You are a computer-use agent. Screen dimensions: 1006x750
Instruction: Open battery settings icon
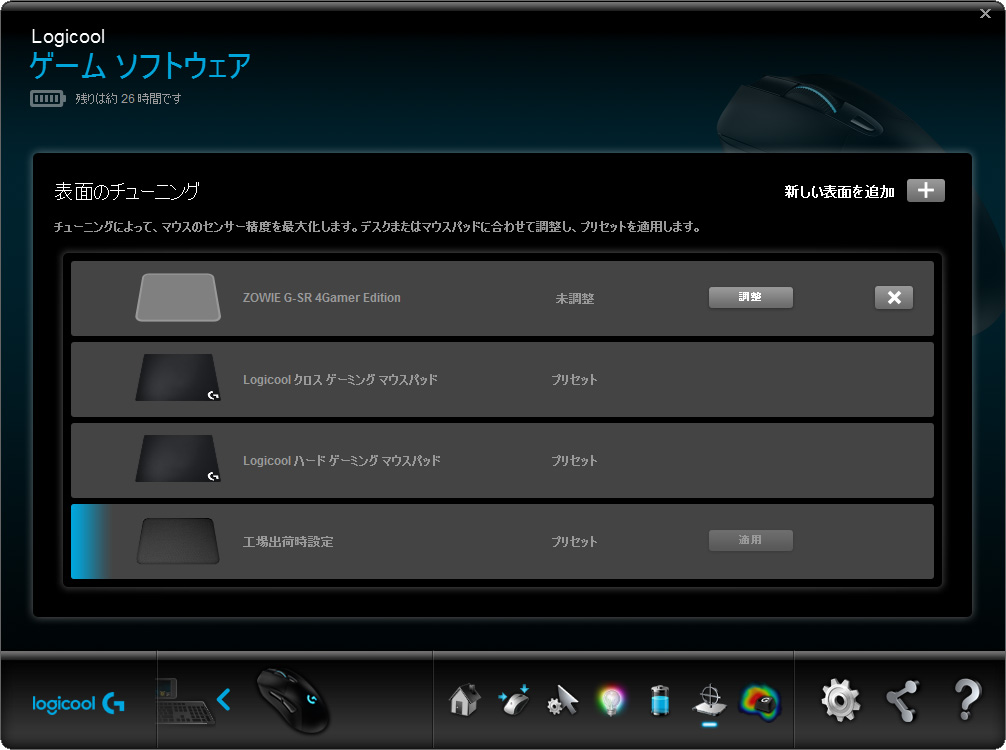tap(660, 701)
